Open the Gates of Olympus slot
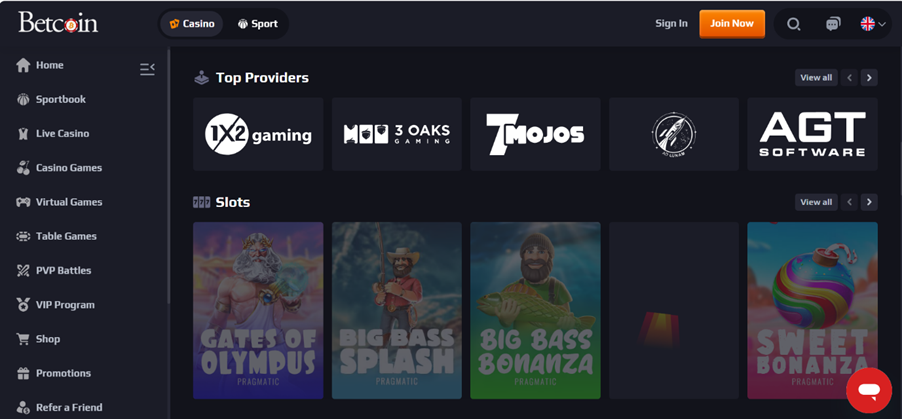Image resolution: width=902 pixels, height=419 pixels. coord(258,311)
